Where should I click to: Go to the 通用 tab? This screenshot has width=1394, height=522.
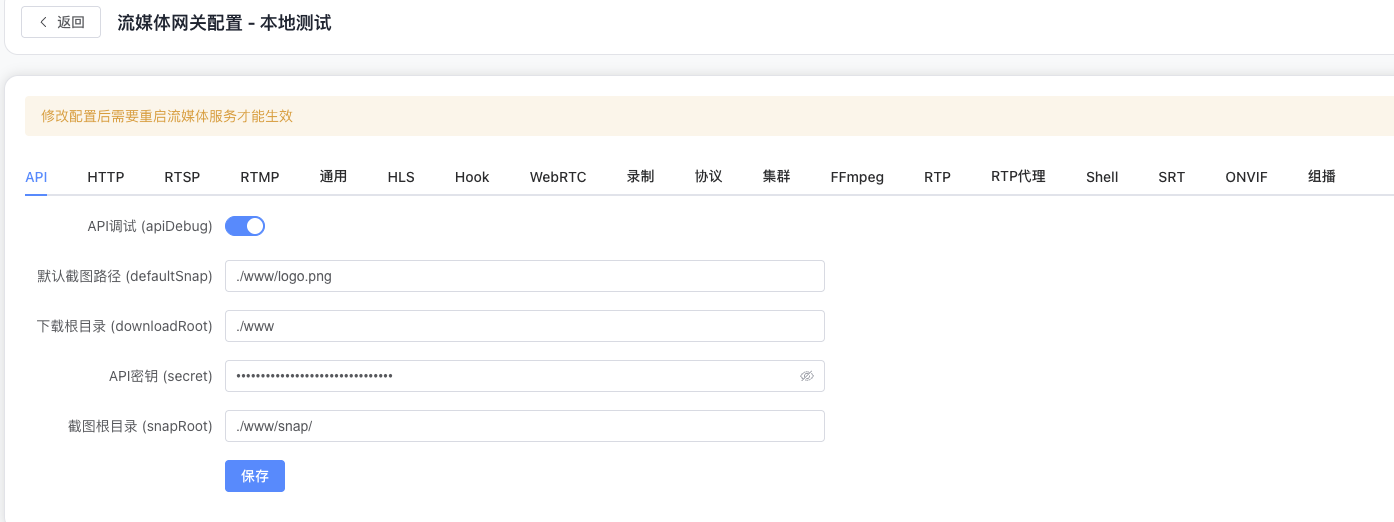(x=334, y=177)
